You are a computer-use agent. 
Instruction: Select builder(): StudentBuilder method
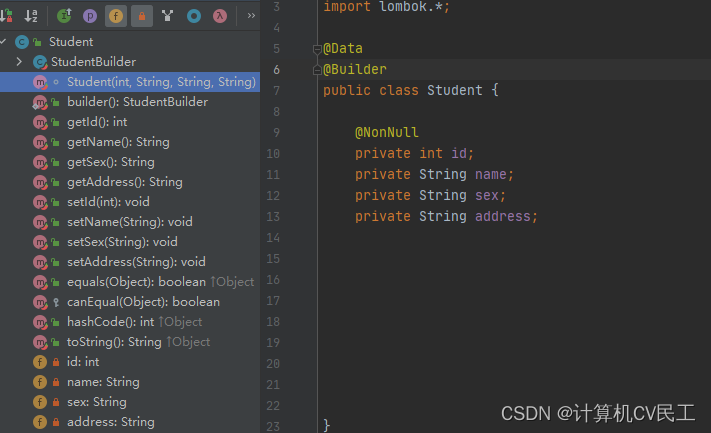click(137, 102)
